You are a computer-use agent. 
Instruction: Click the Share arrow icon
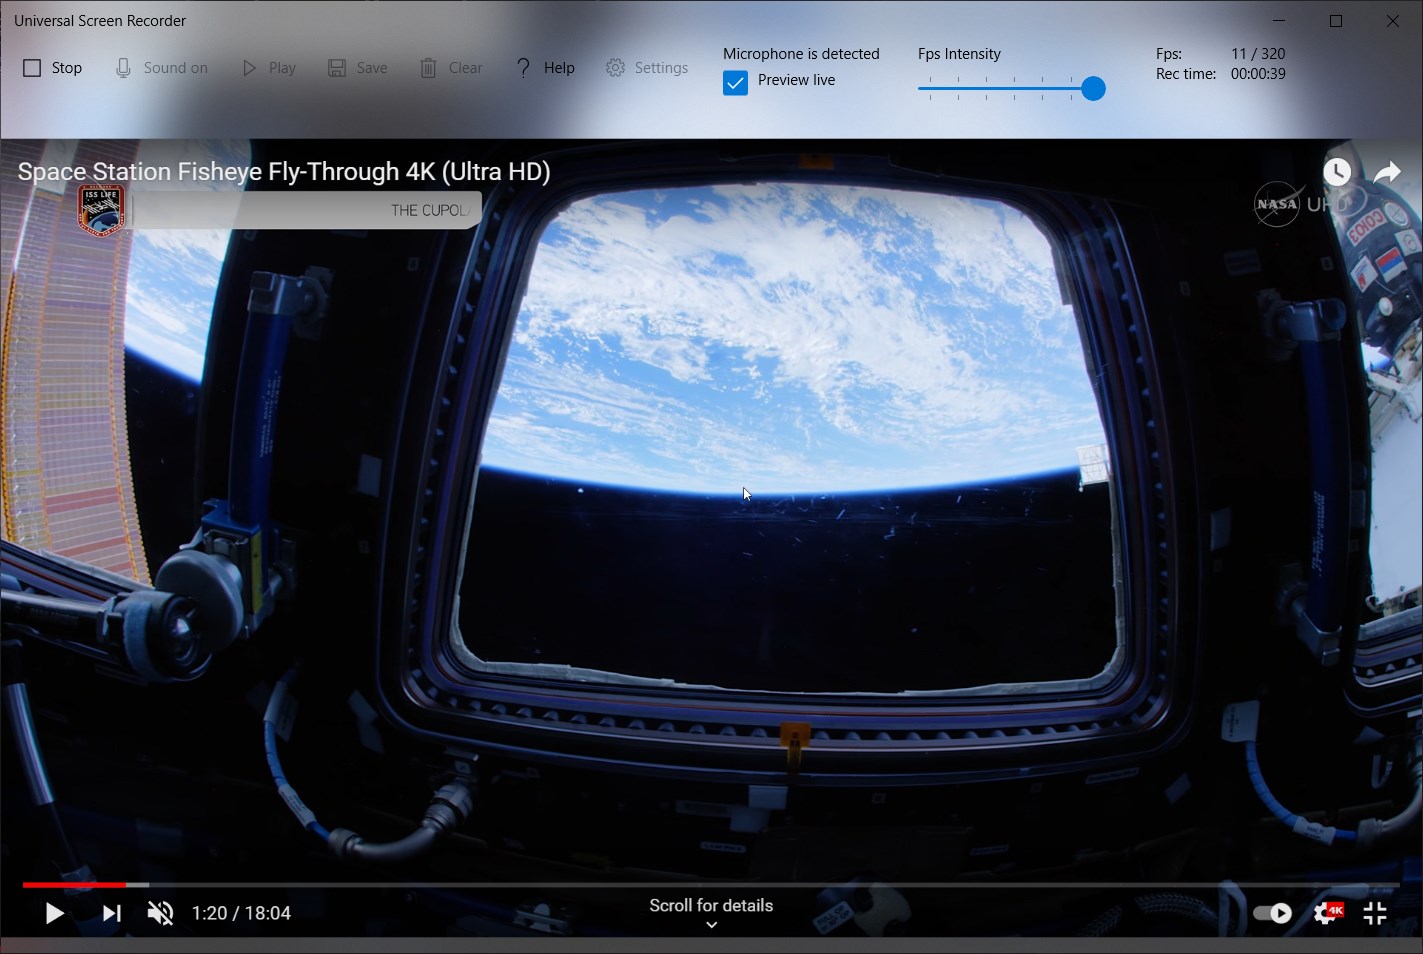pyautogui.click(x=1388, y=171)
